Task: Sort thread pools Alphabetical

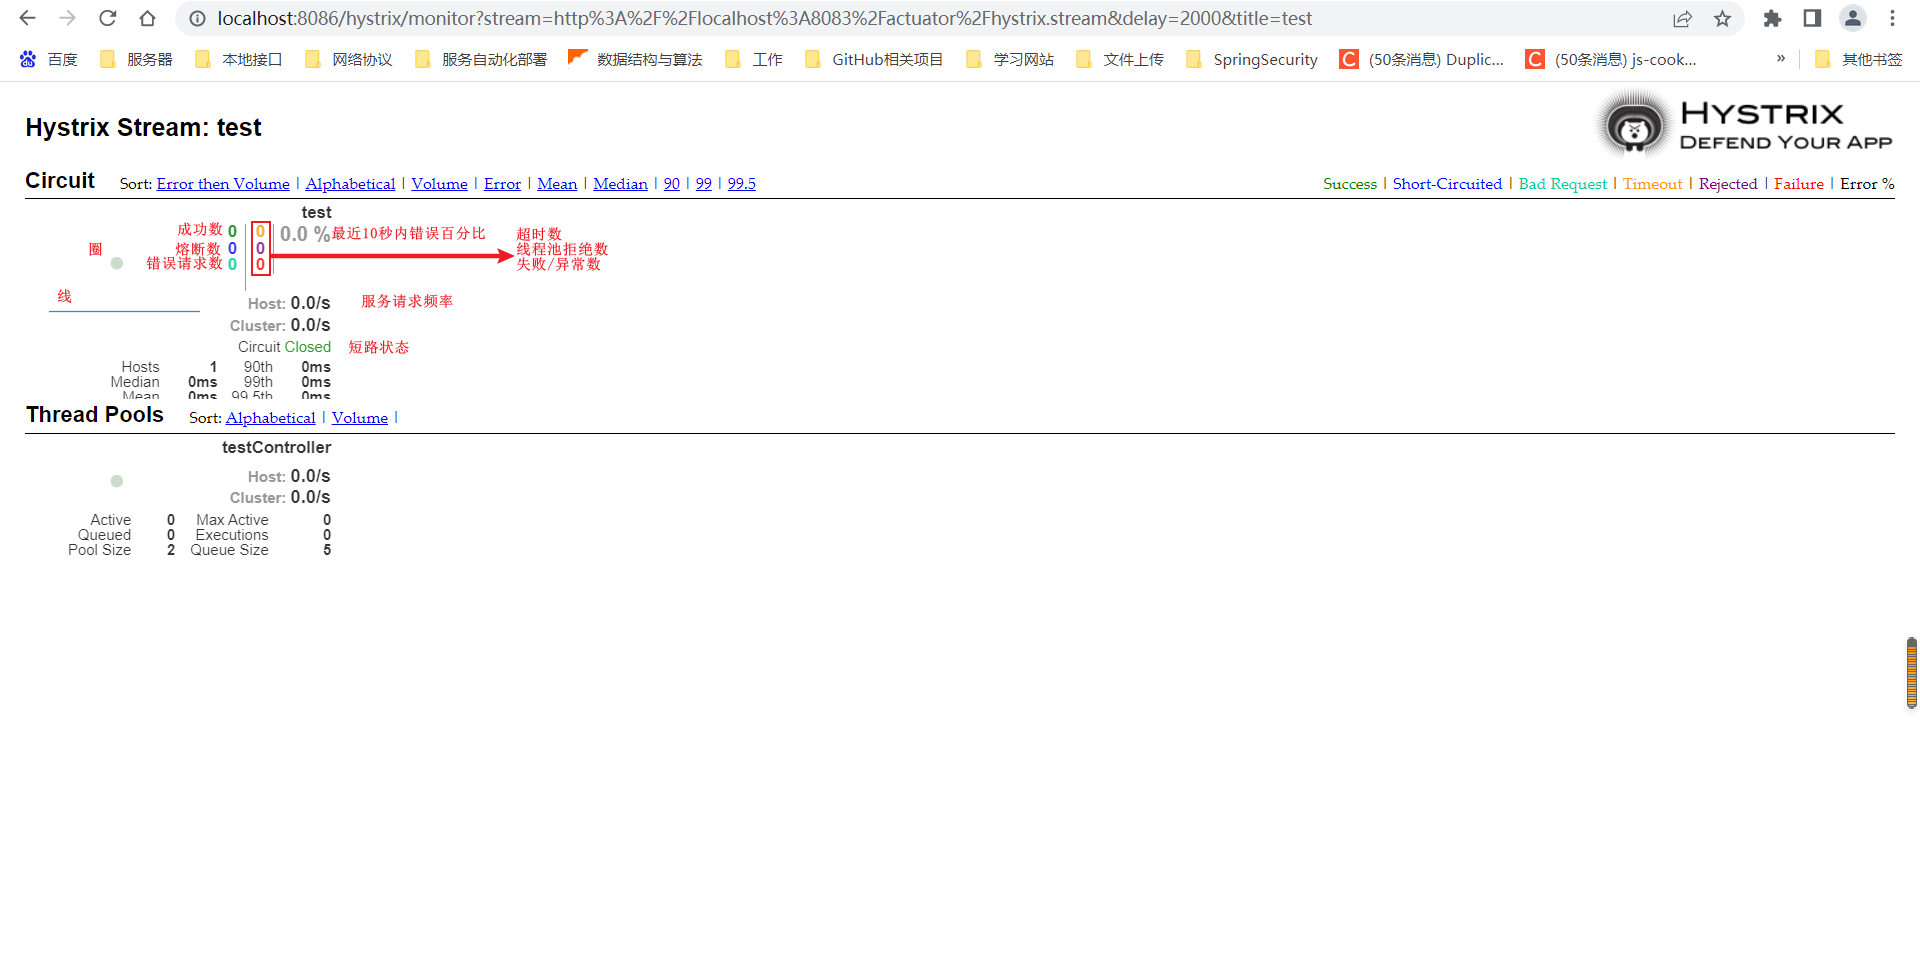Action: point(270,418)
